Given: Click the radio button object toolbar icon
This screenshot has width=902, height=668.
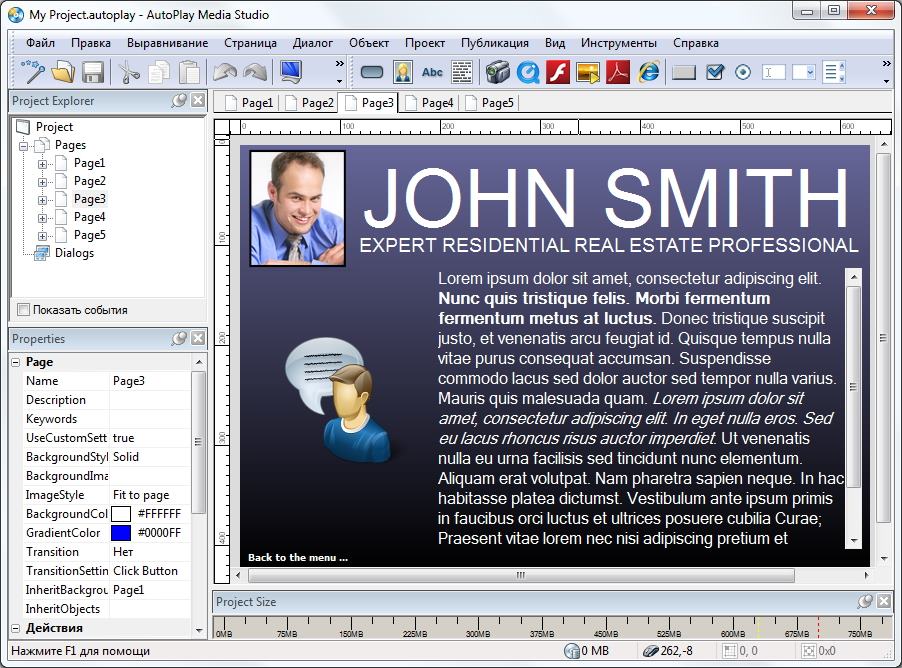Looking at the screenshot, I should coord(743,72).
